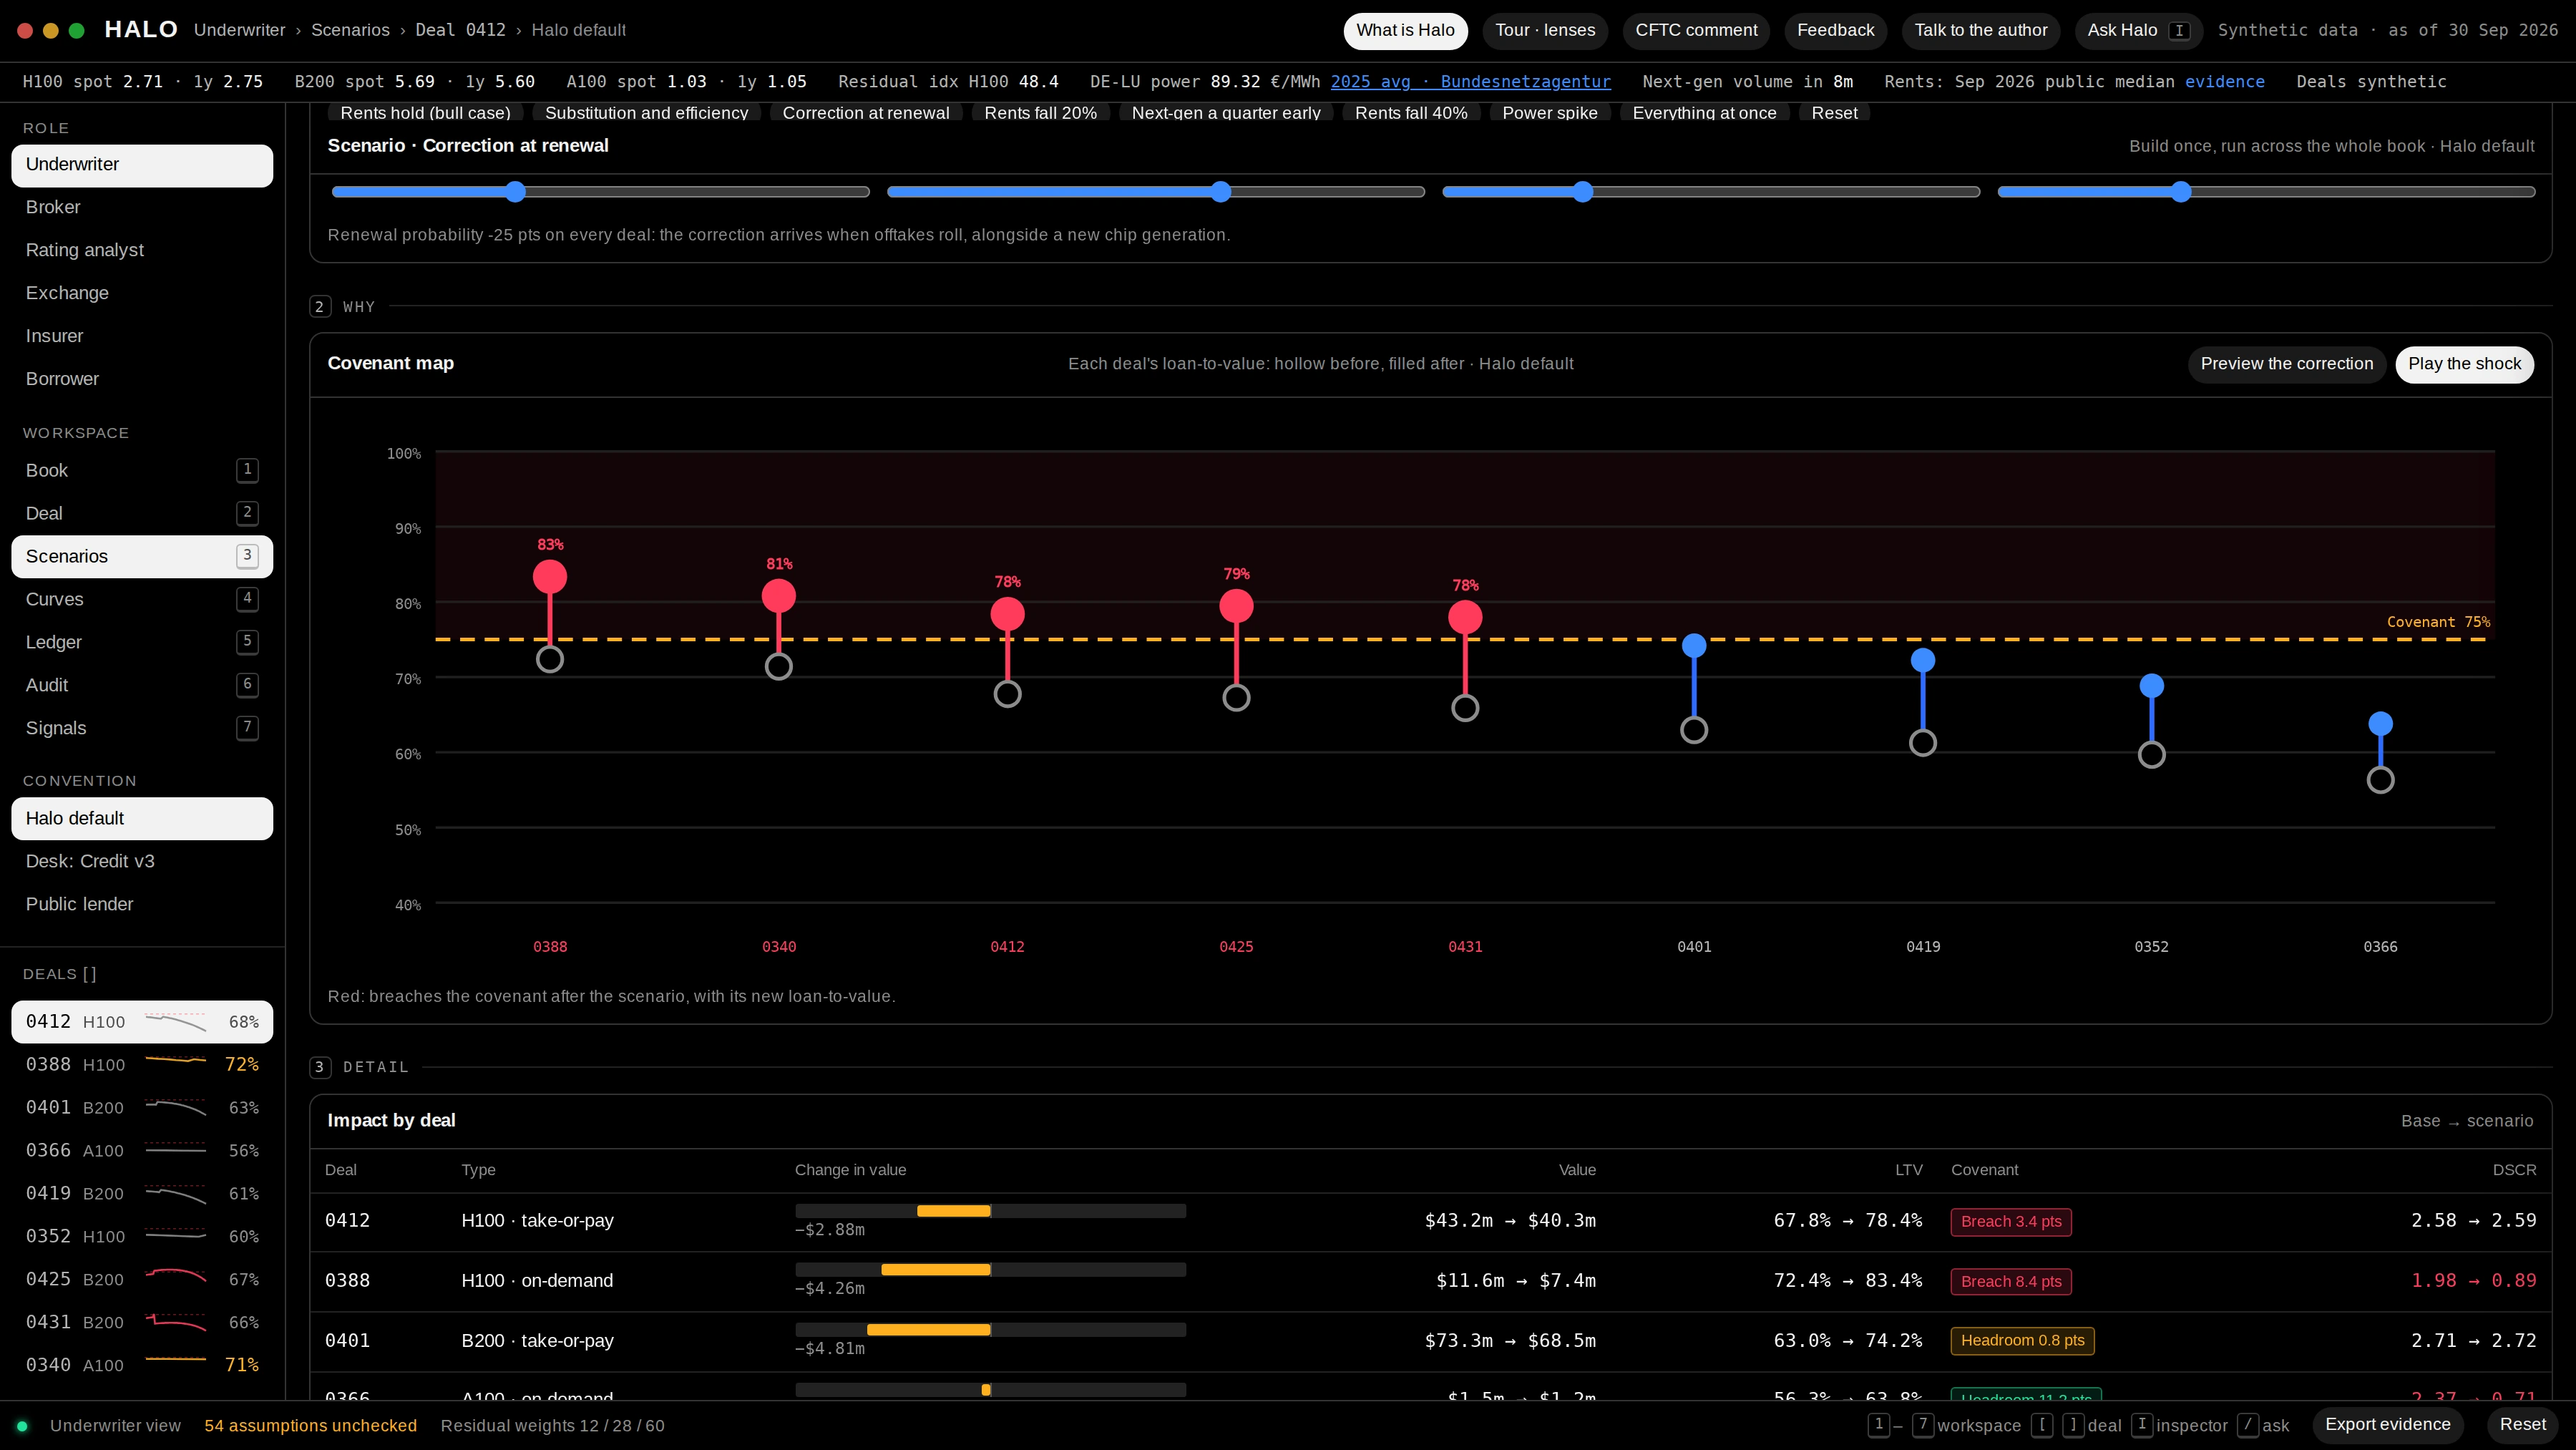Click the 54 assumptions unchecked status

click(311, 1426)
